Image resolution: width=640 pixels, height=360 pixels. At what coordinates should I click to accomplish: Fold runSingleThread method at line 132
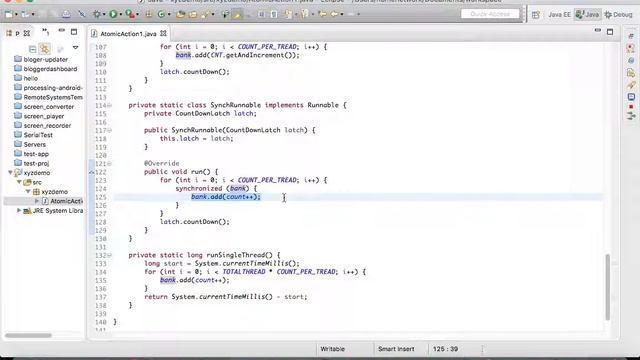click(x=109, y=255)
